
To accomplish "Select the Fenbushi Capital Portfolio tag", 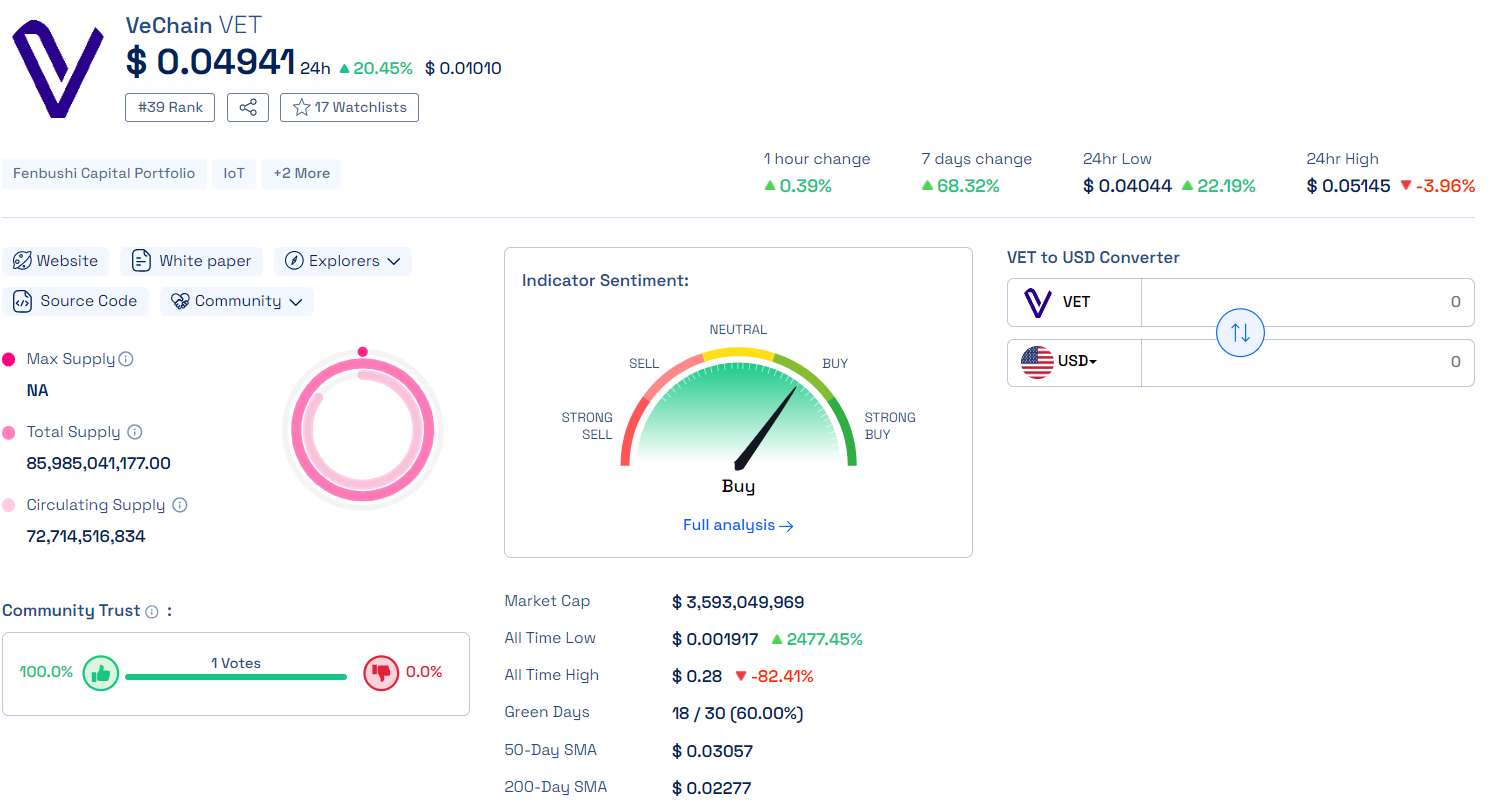I will (x=104, y=173).
